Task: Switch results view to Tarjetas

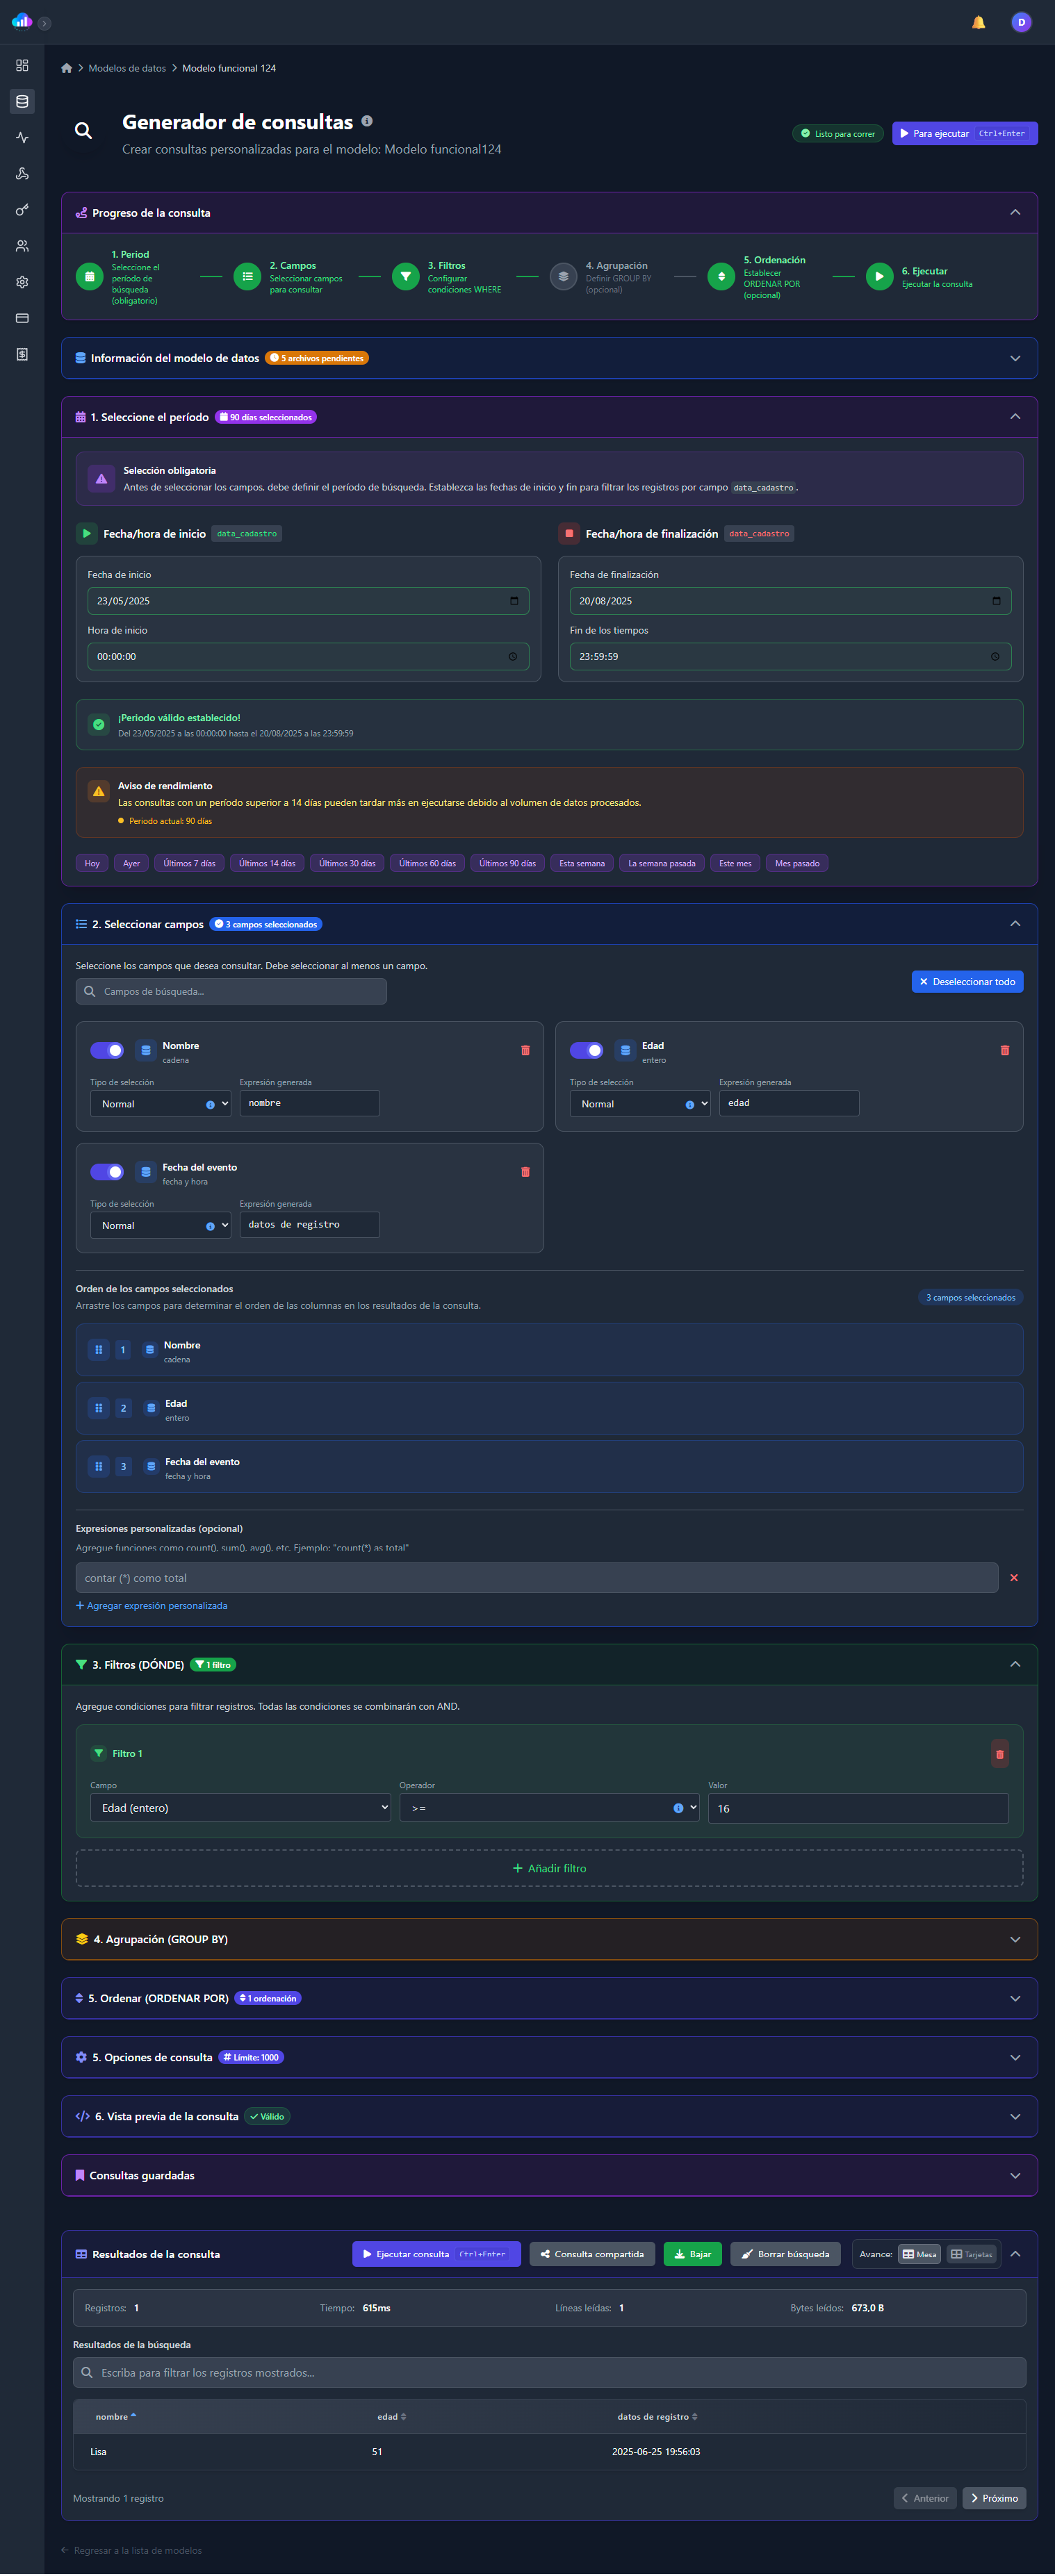Action: (971, 2254)
